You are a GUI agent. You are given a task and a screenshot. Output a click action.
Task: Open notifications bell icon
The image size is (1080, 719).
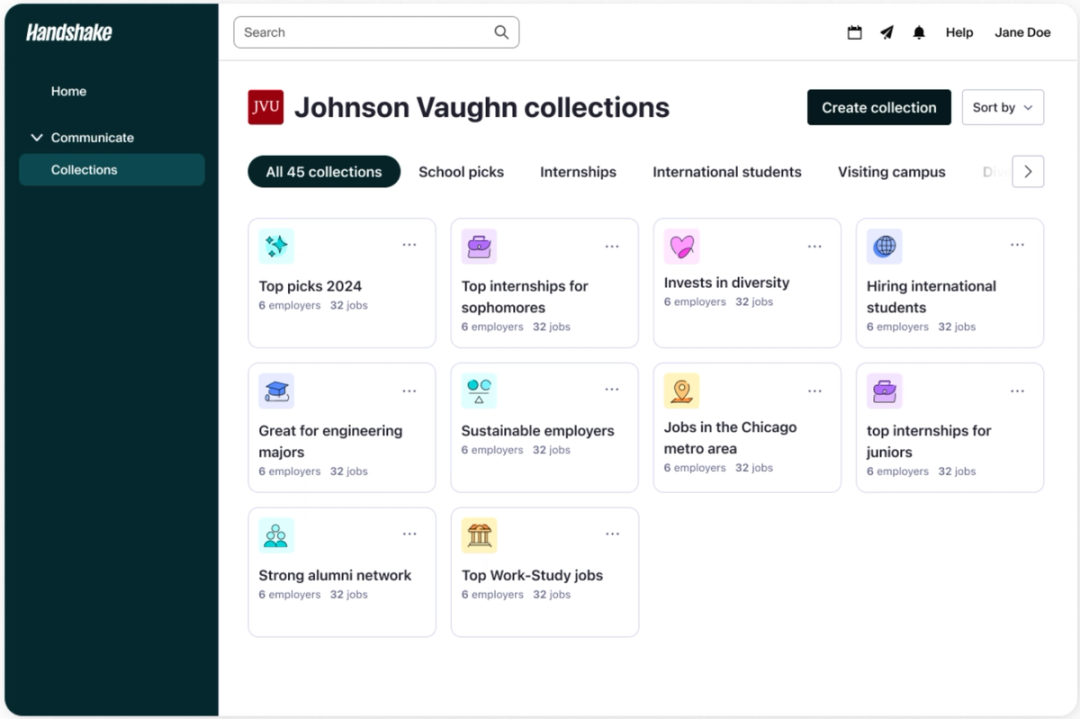click(x=919, y=32)
